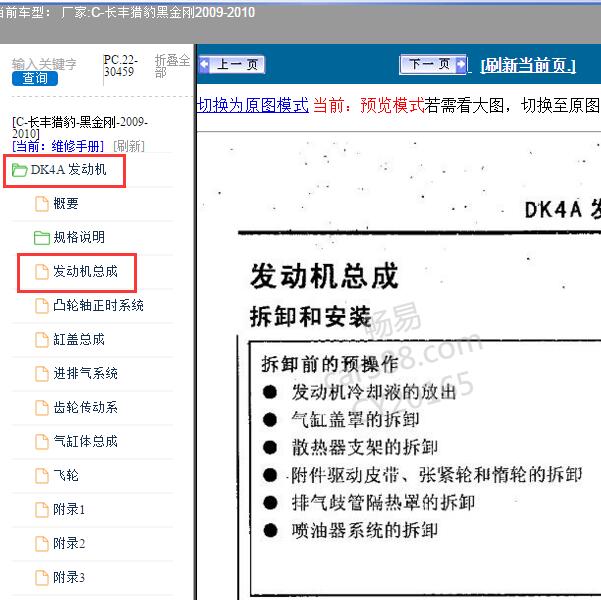
Task: Click the 拆卸前的预操作 box title
Action: pyautogui.click(x=330, y=364)
